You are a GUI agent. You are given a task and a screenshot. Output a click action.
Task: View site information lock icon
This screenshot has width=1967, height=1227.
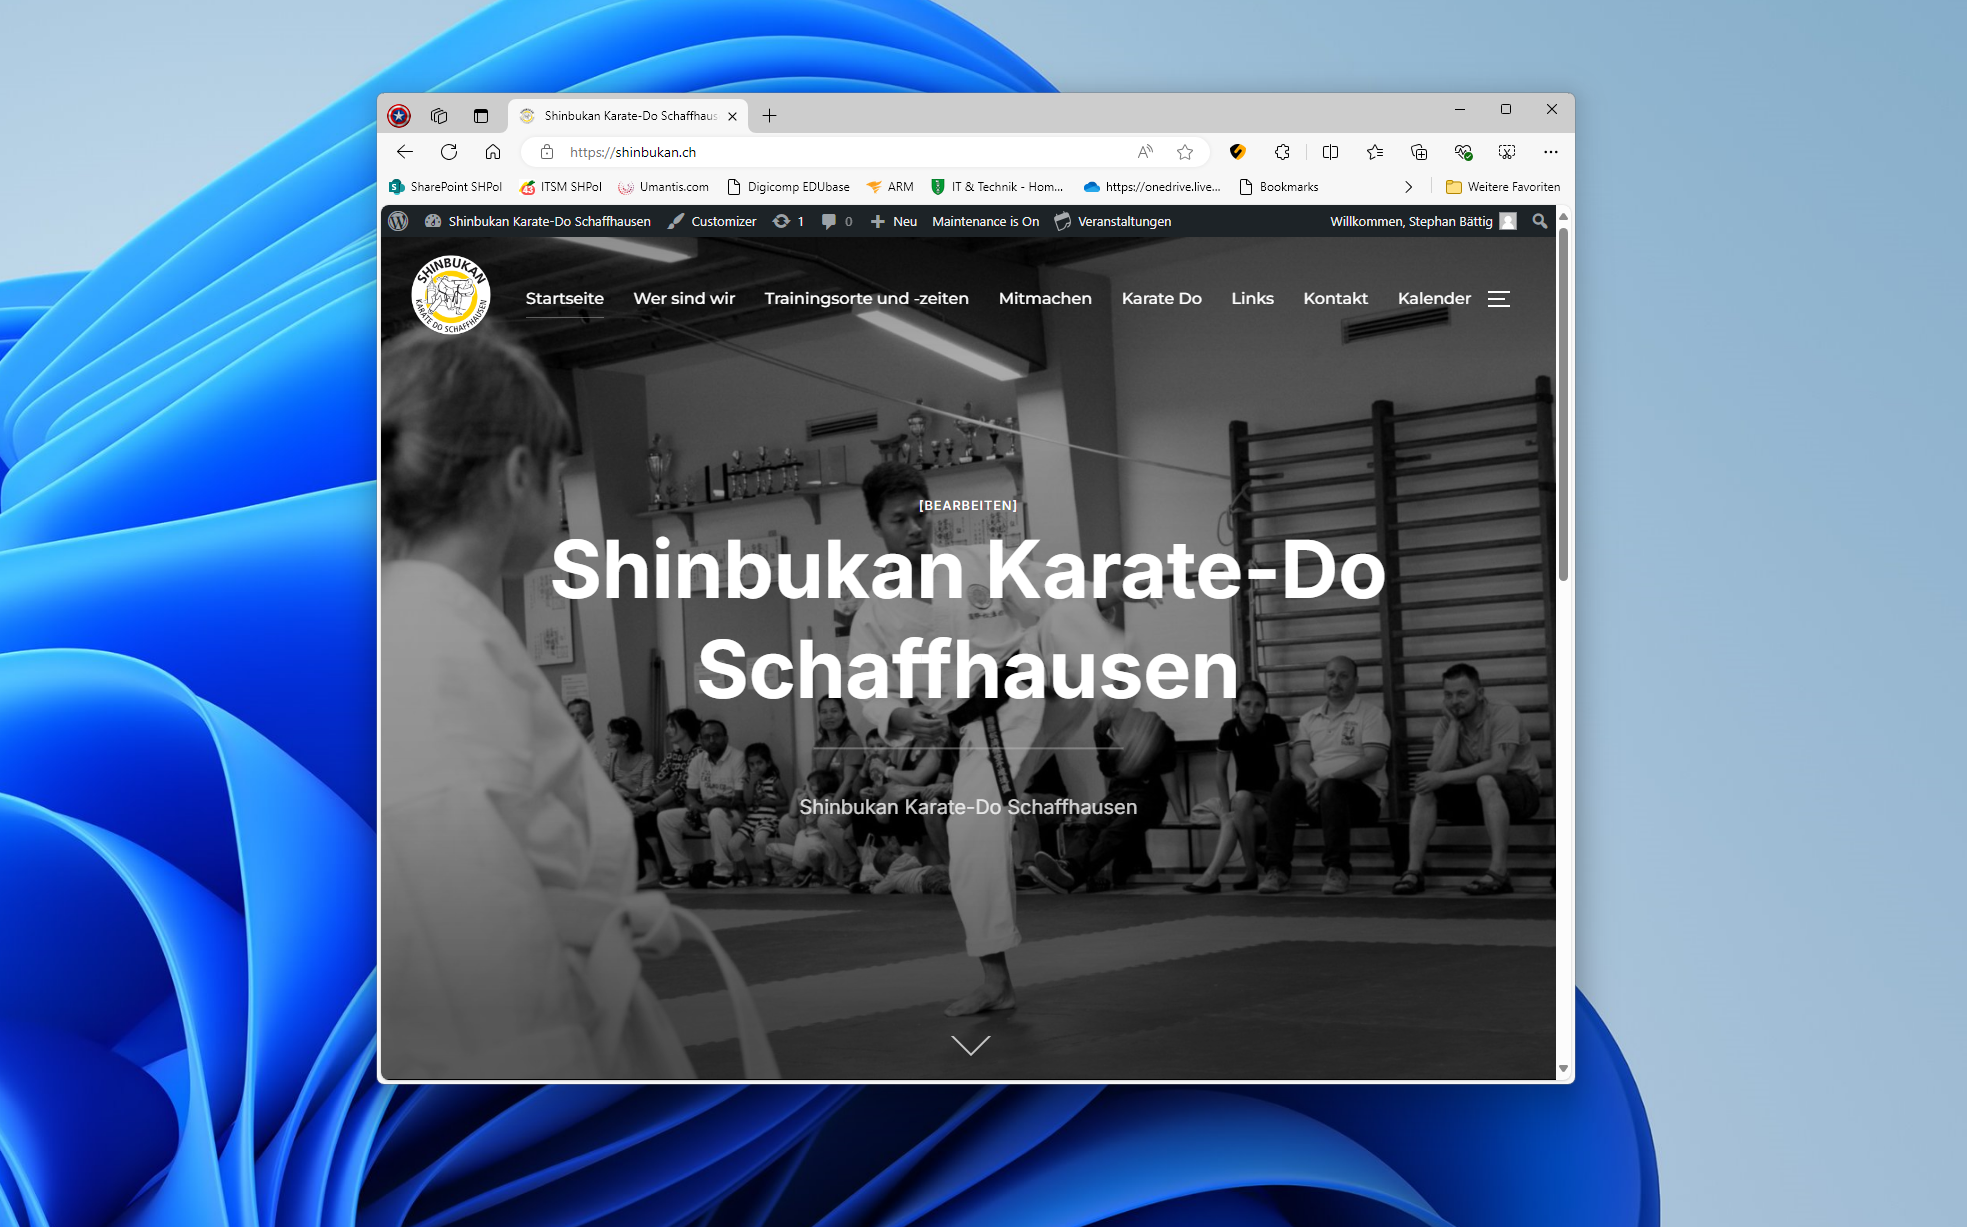click(547, 152)
